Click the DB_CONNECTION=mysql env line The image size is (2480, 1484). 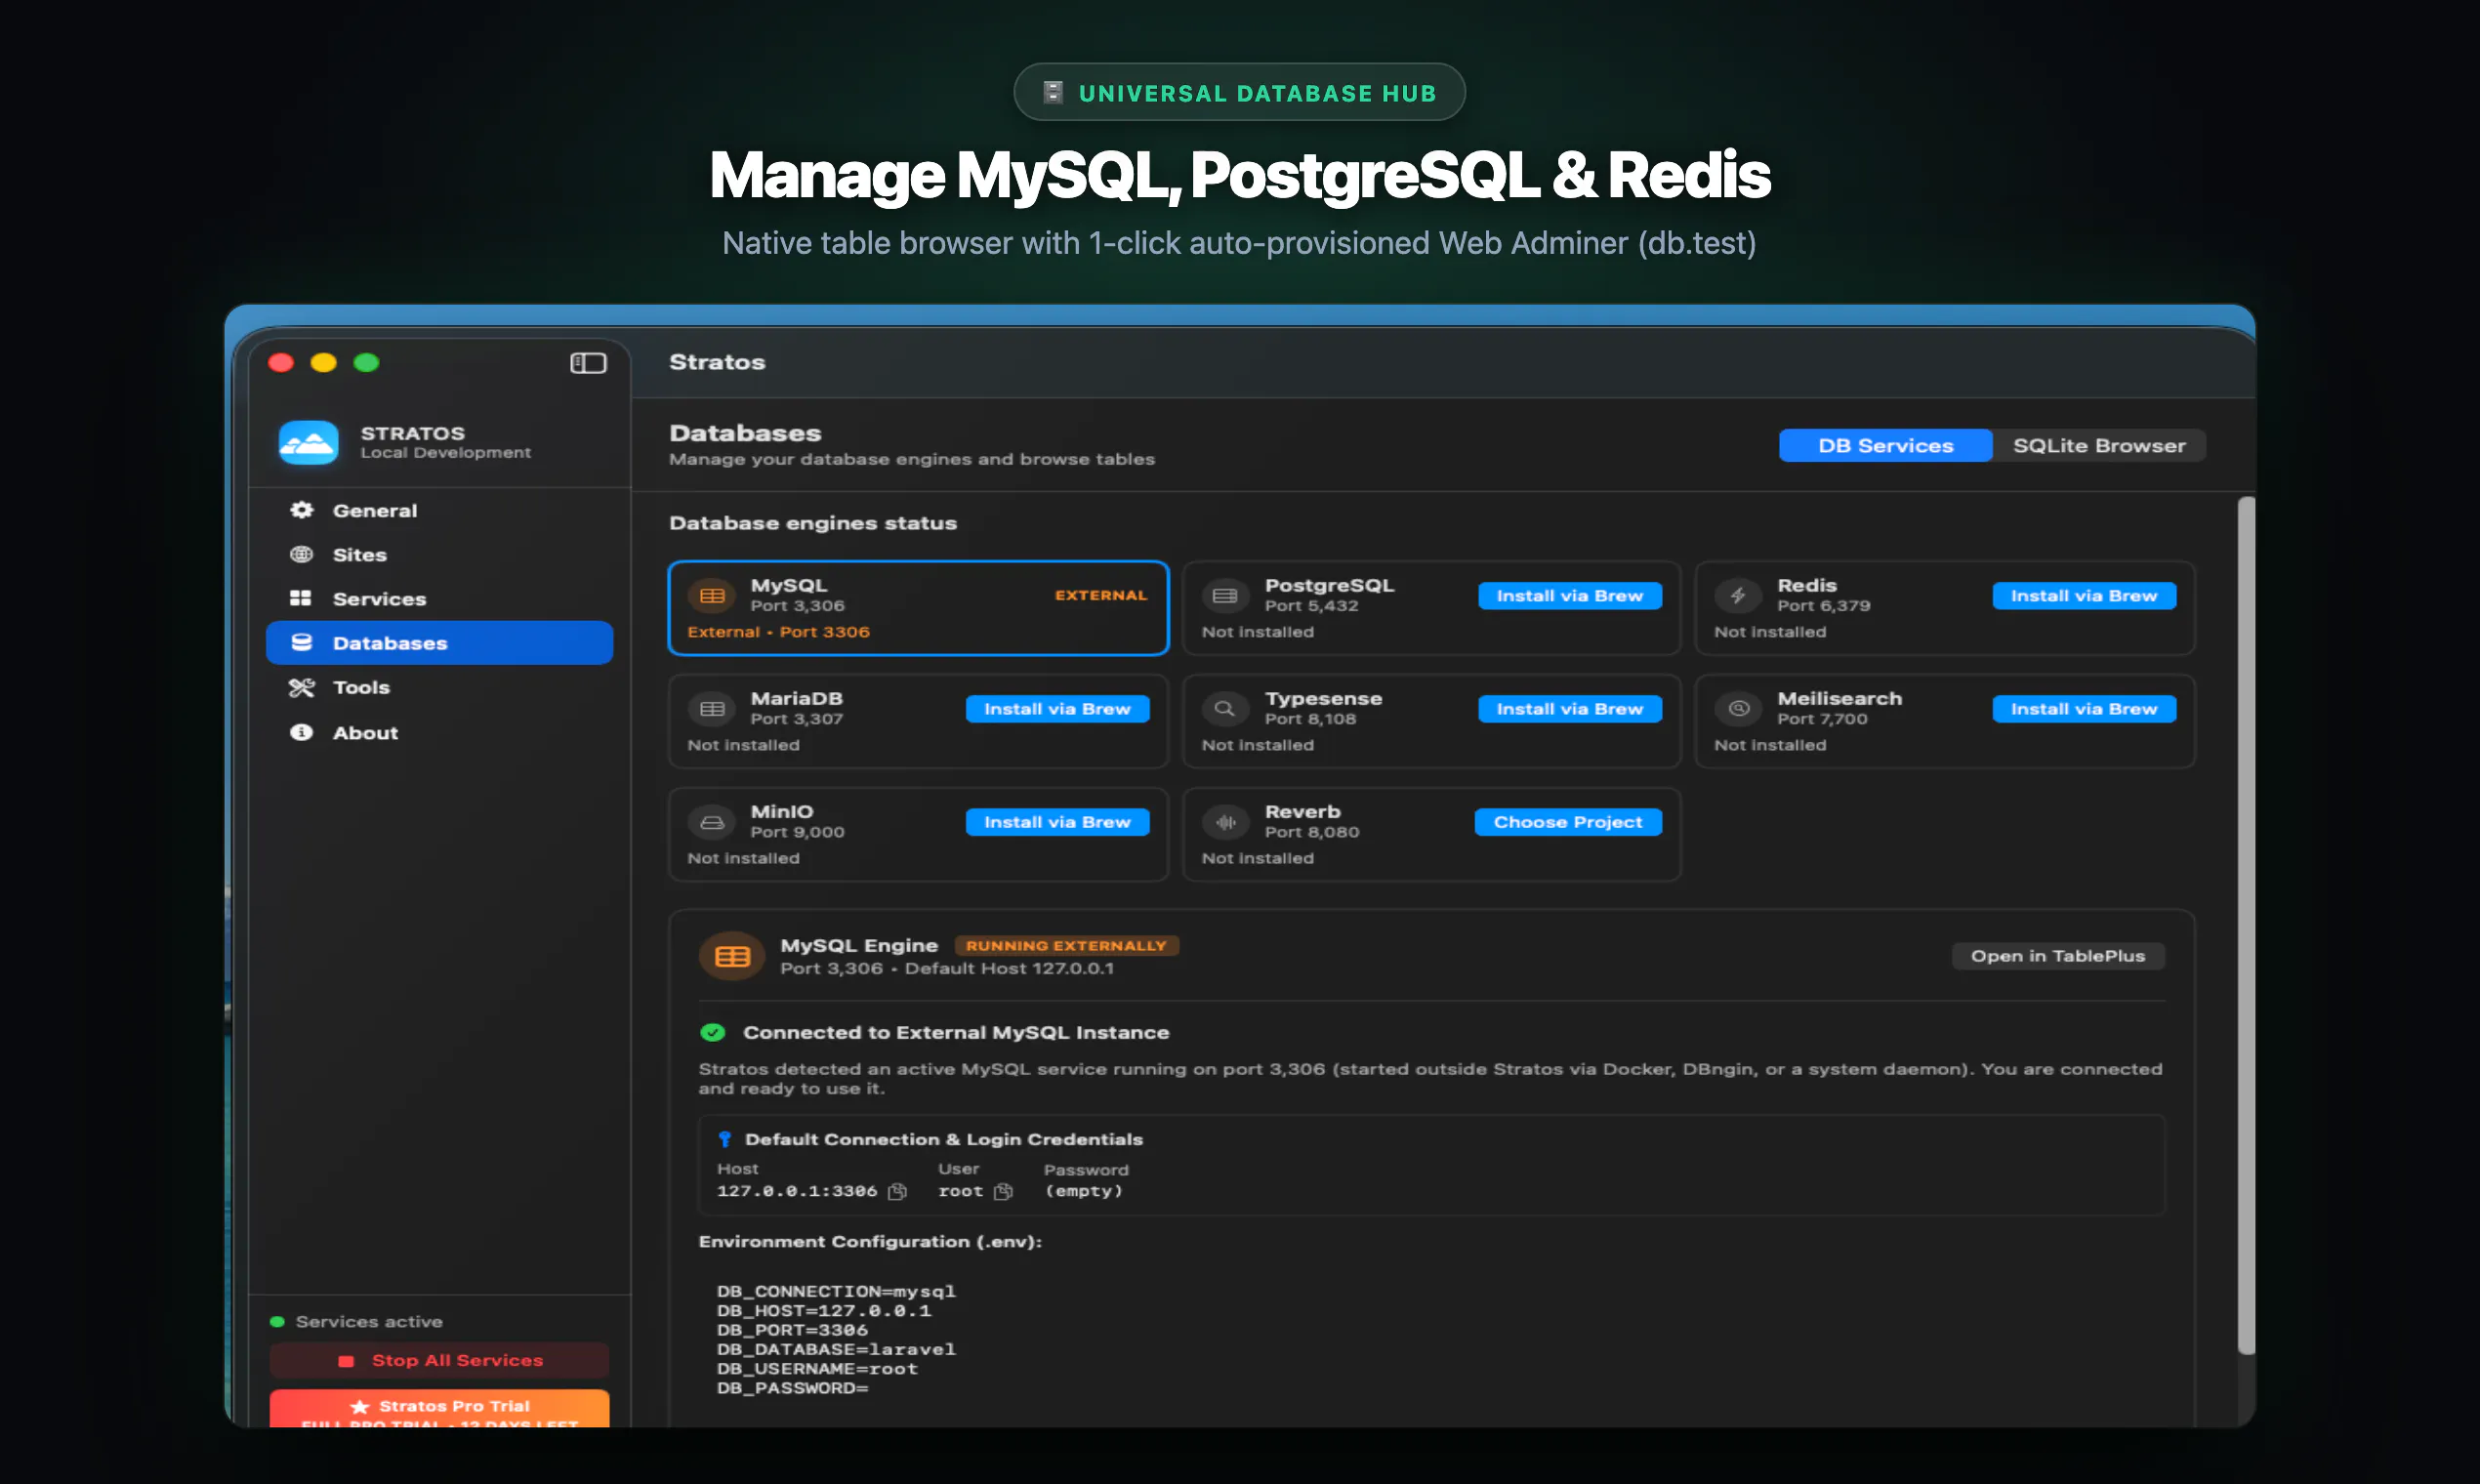[836, 1291]
